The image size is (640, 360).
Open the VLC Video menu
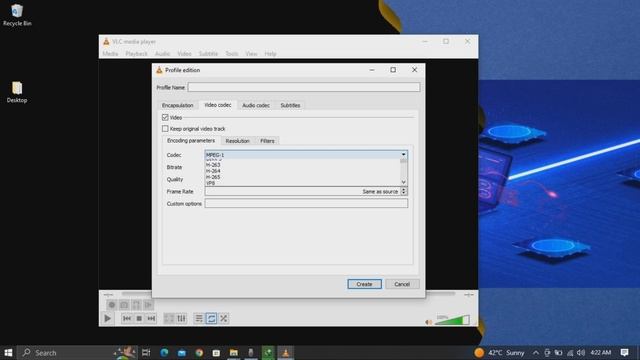pyautogui.click(x=184, y=53)
